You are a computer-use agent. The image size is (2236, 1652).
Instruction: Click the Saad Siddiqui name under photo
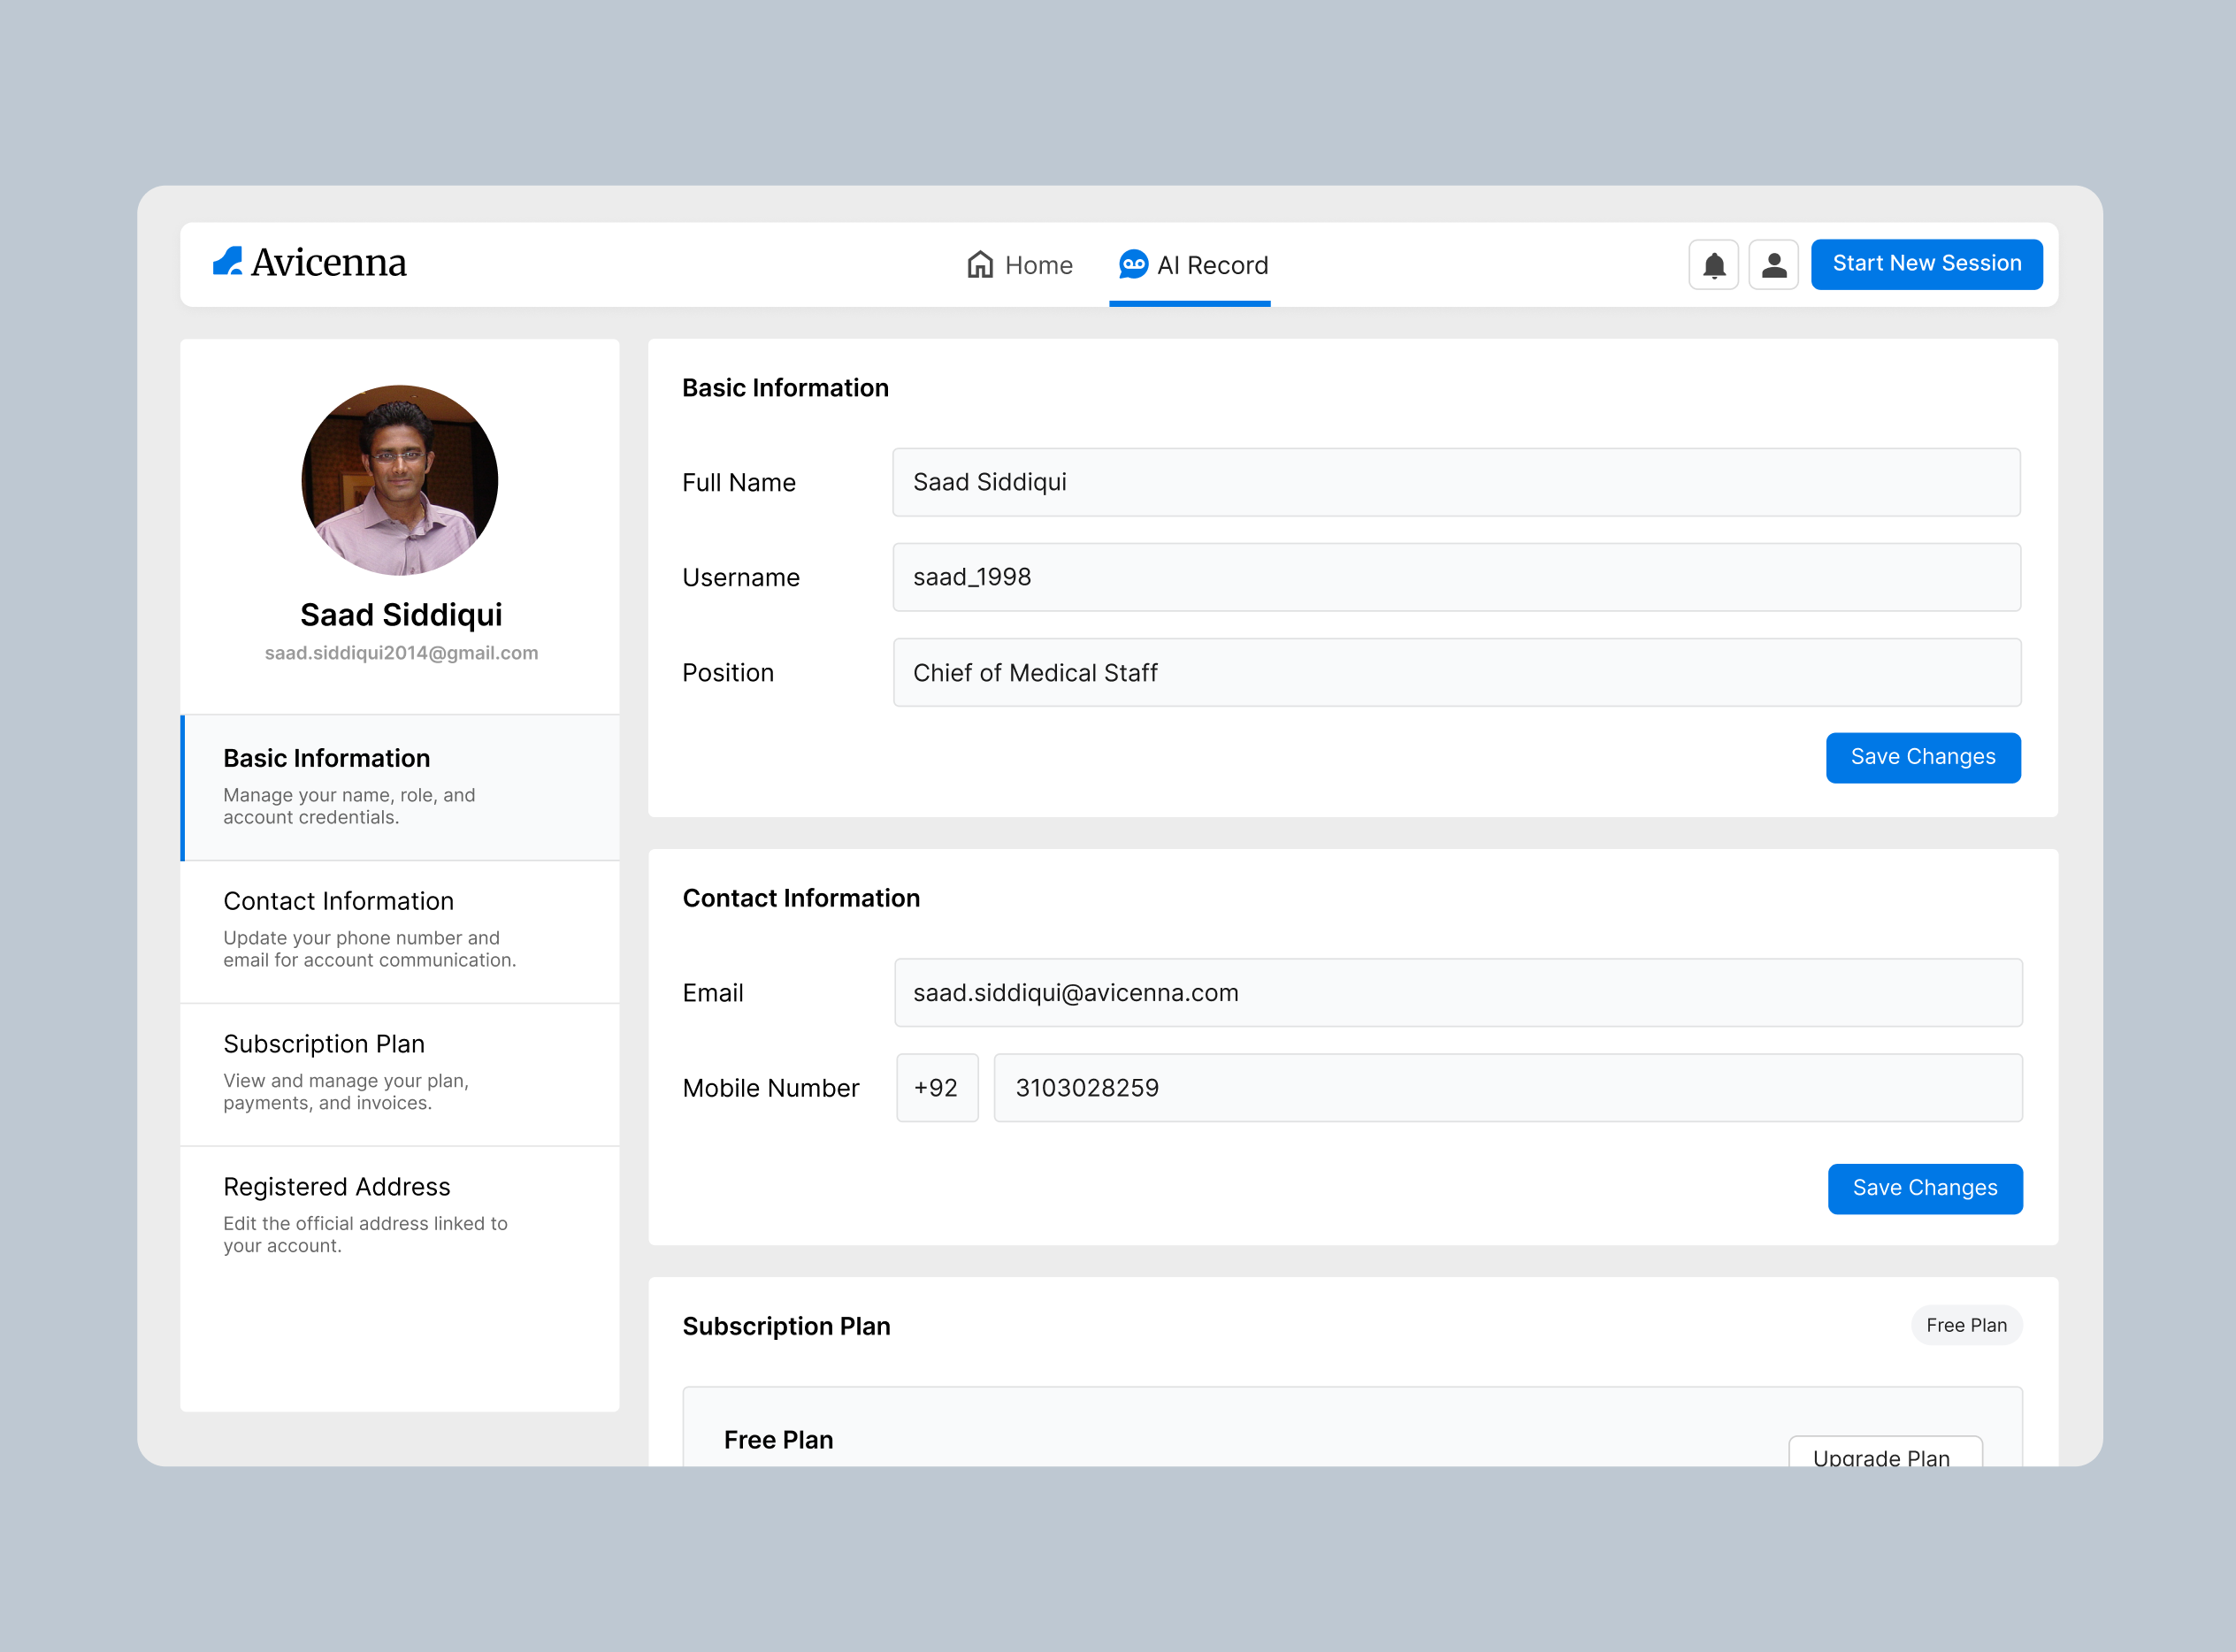[x=401, y=614]
